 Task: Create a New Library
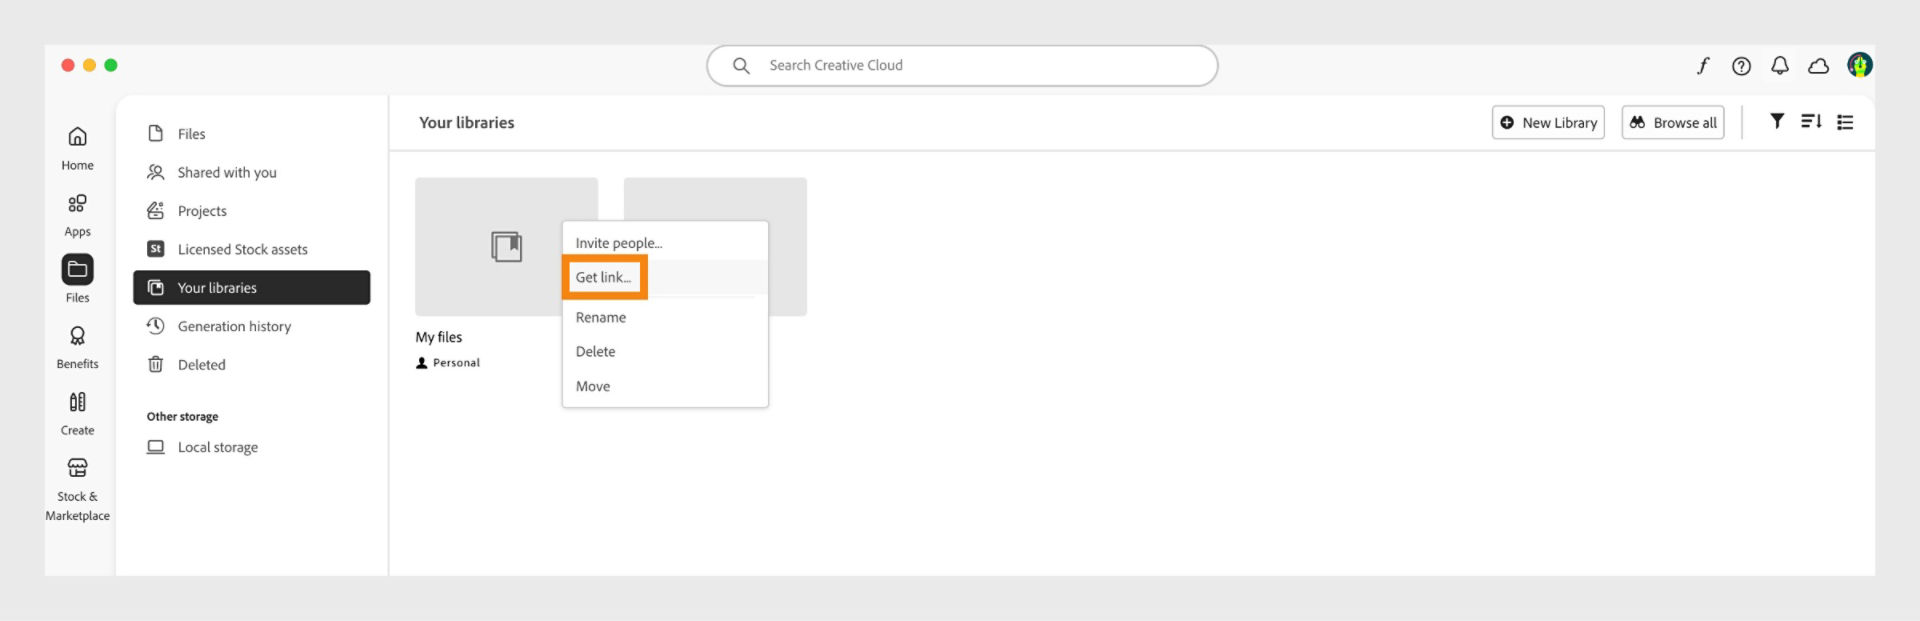[1548, 122]
